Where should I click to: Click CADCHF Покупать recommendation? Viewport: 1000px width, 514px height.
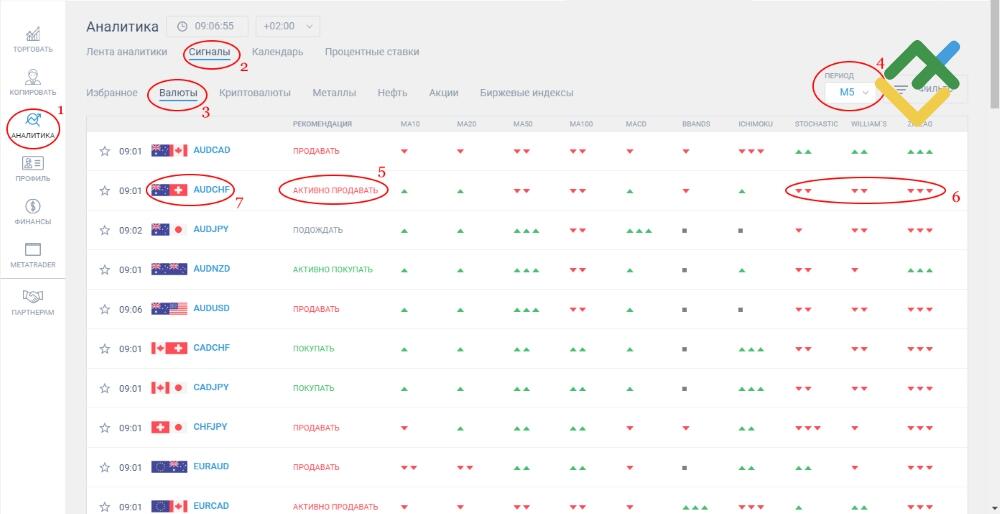click(x=314, y=349)
